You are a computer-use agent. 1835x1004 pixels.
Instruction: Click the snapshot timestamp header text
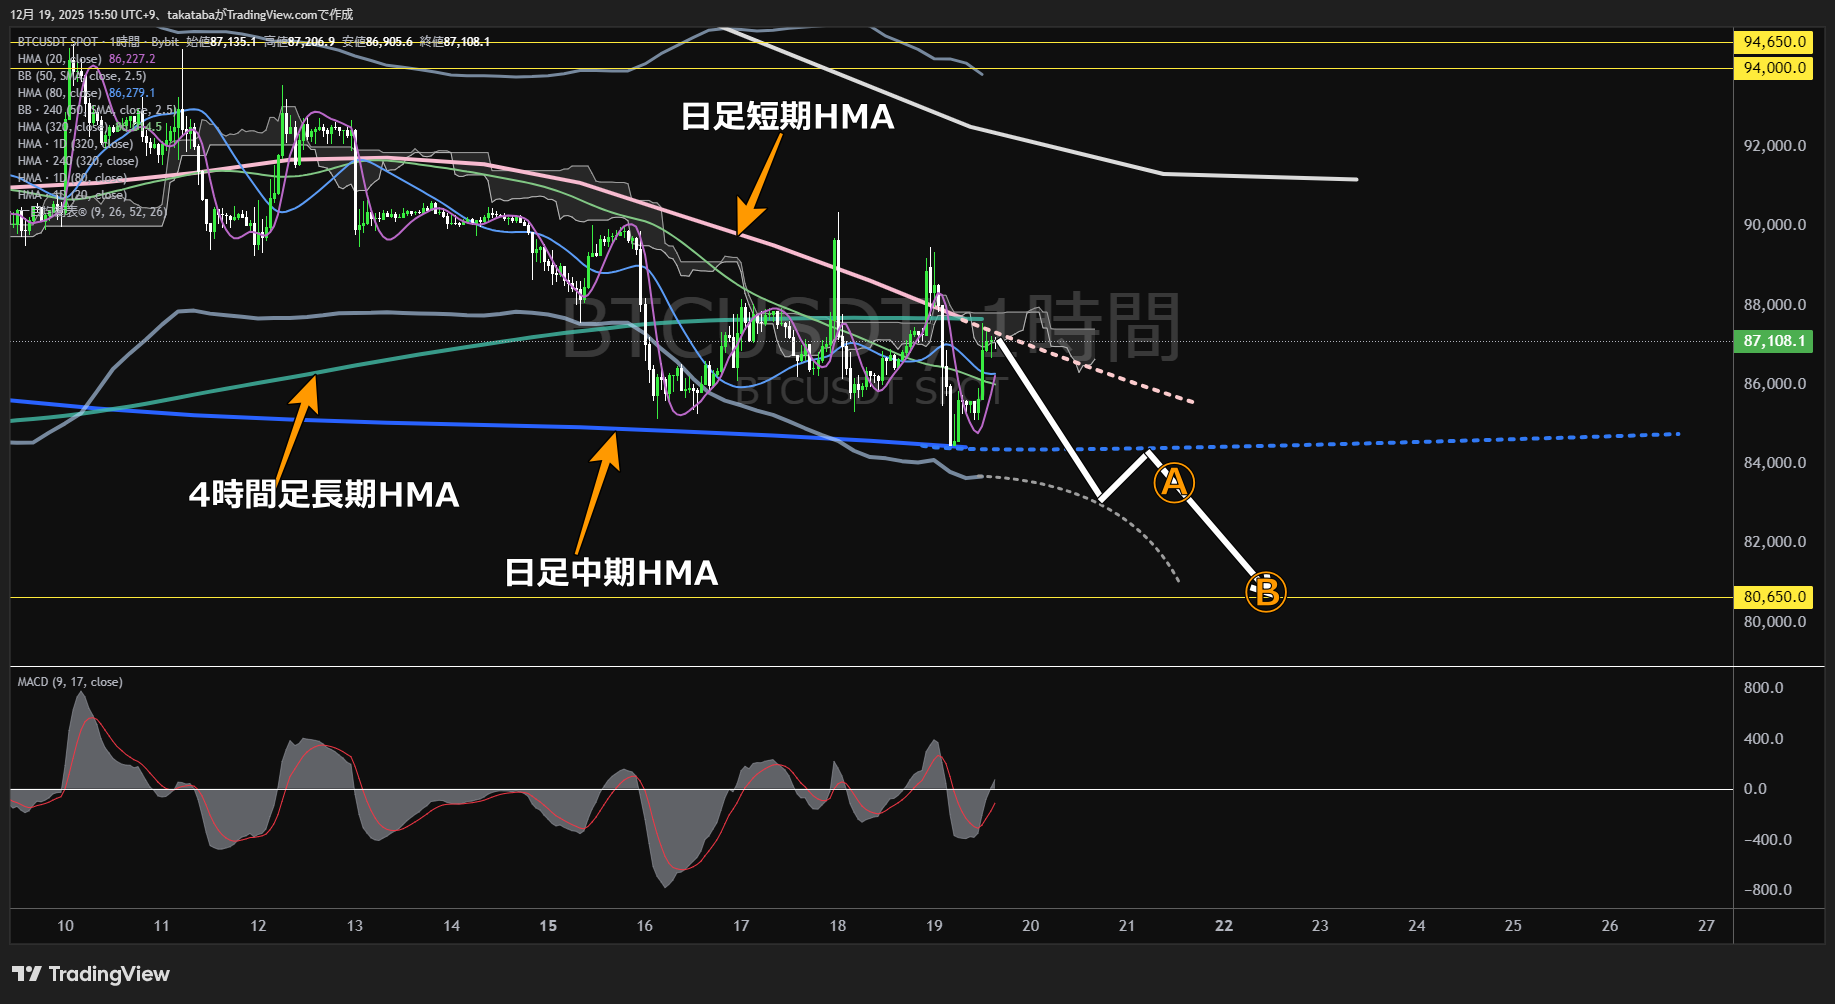[x=182, y=15]
